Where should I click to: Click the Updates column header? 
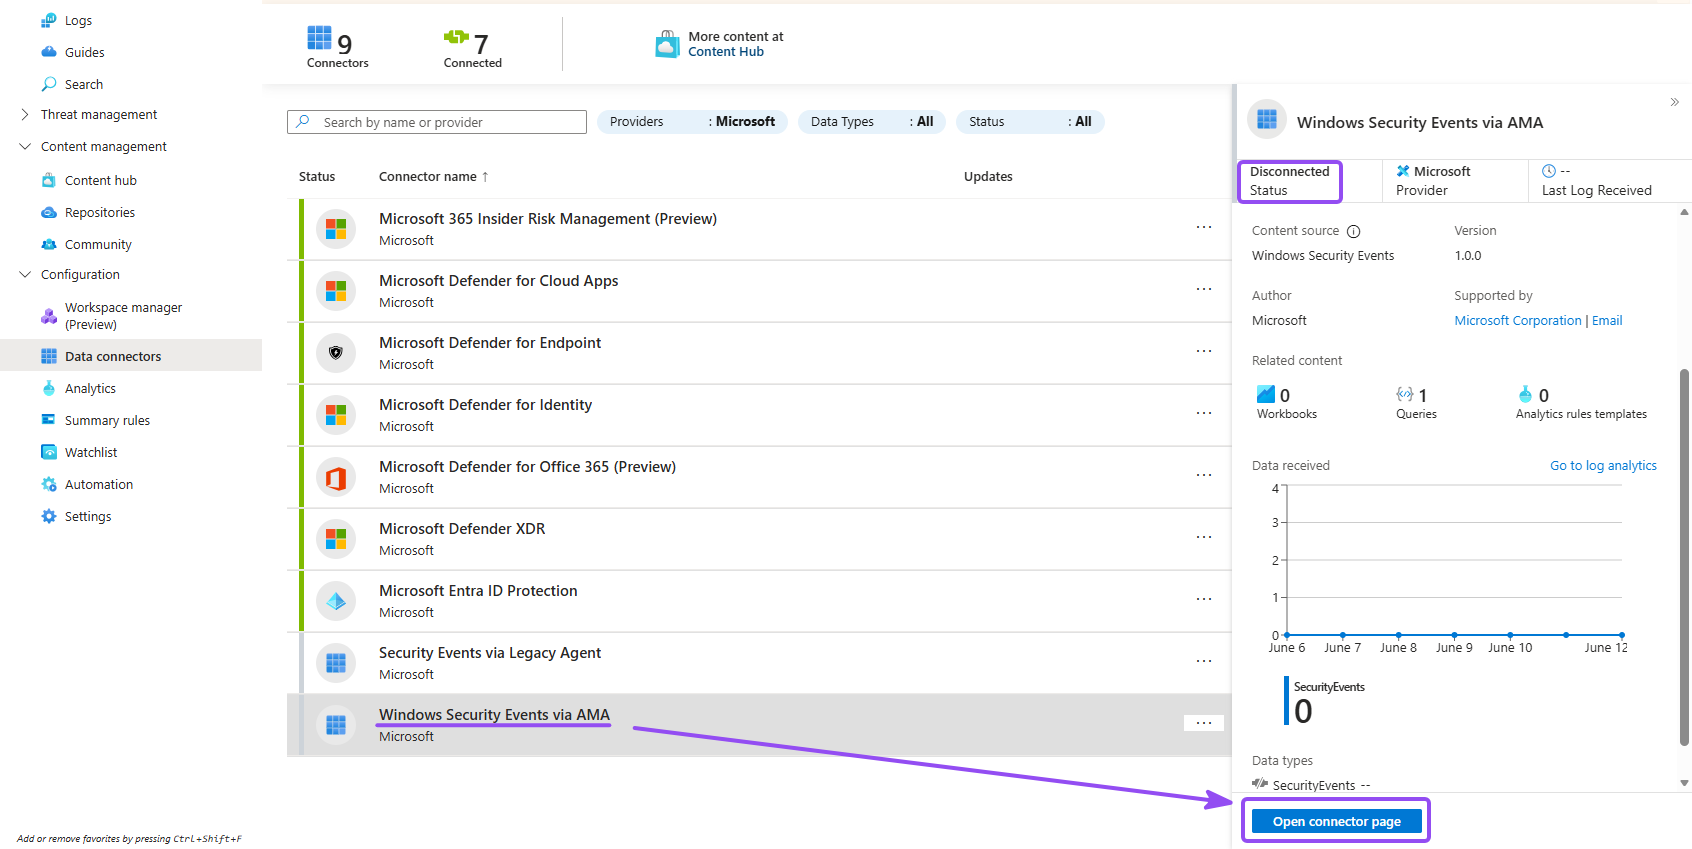tap(988, 176)
